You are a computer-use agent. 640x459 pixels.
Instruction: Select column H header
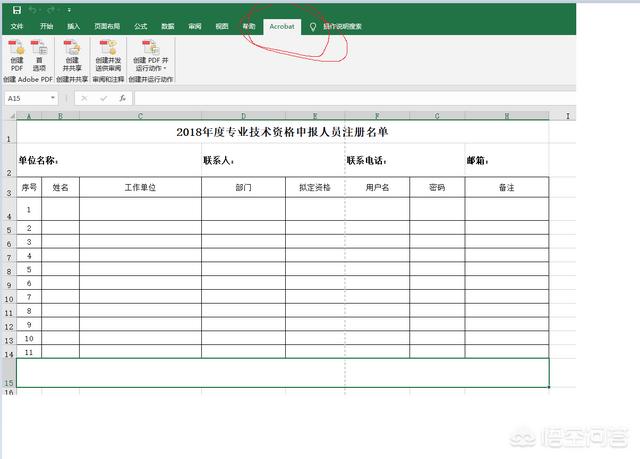[507, 116]
